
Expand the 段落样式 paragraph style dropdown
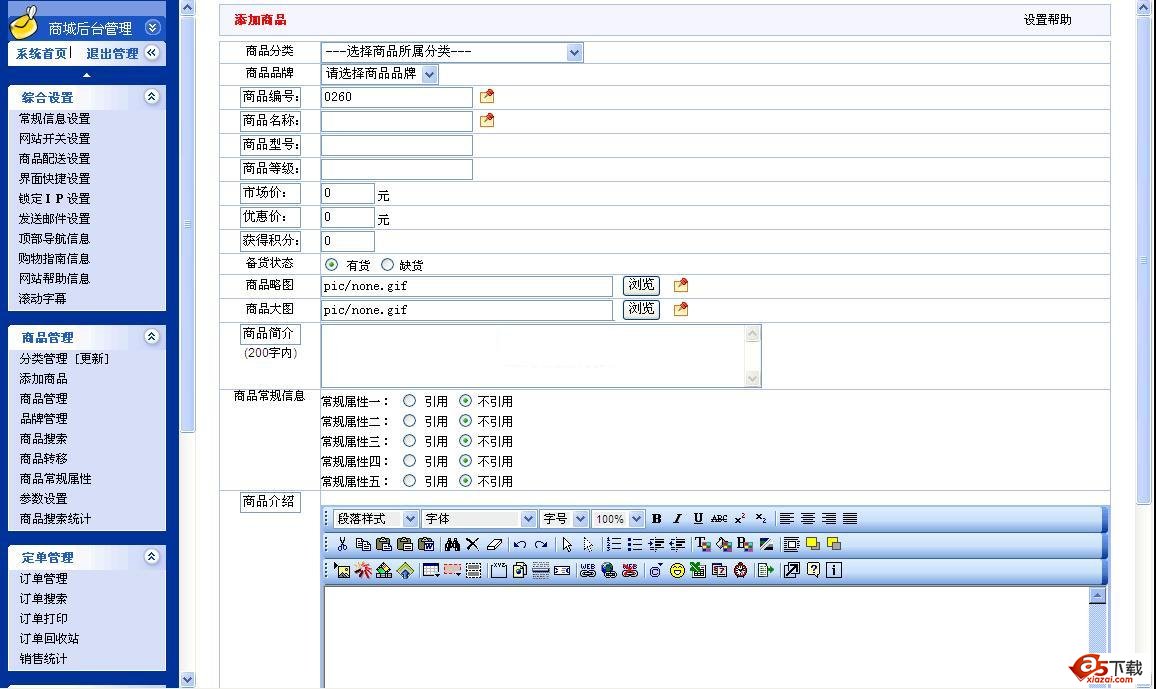[x=376, y=519]
